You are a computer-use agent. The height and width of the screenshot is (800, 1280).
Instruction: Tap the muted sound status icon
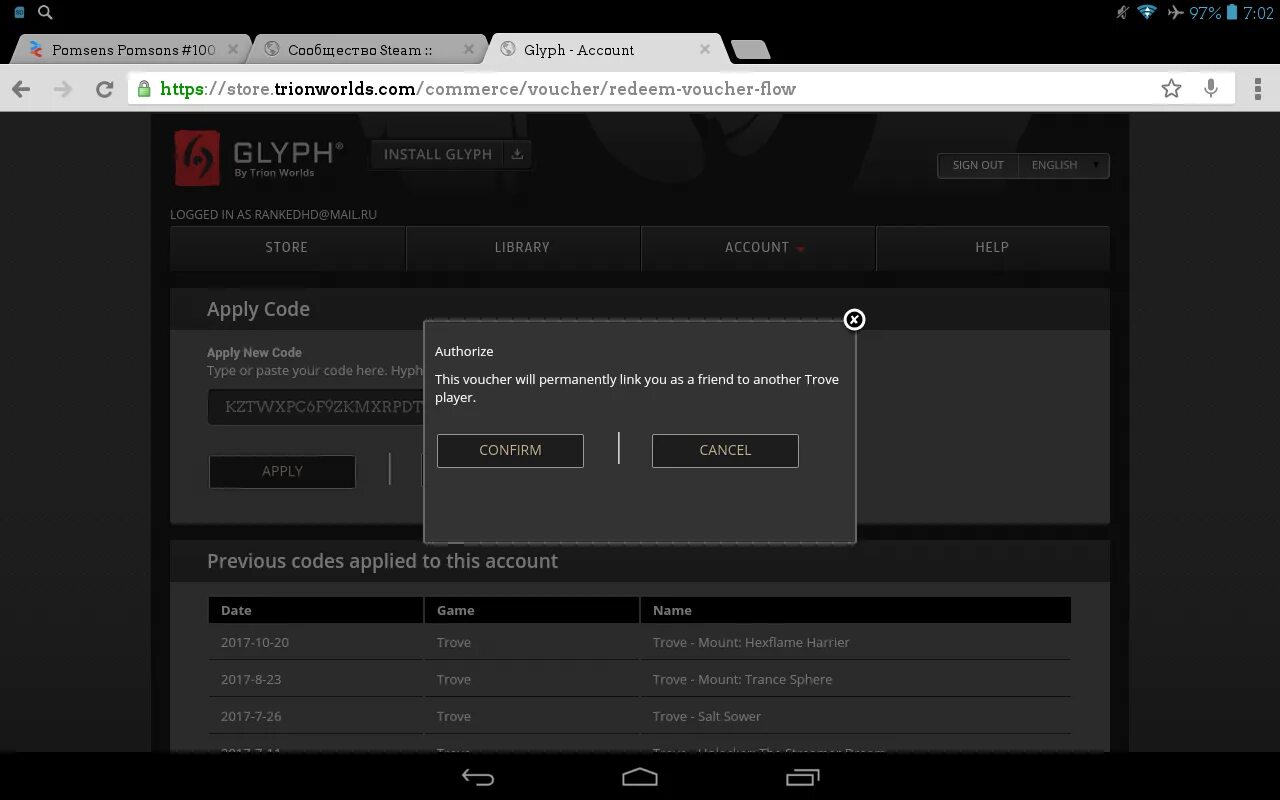pyautogui.click(x=1122, y=13)
